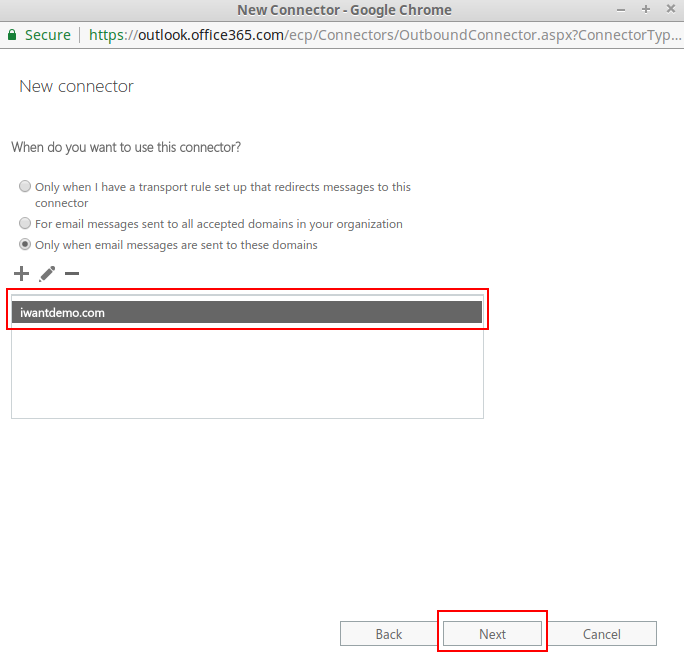This screenshot has width=684, height=662.
Task: Maximize the New Connector Chrome window
Action: click(x=645, y=10)
